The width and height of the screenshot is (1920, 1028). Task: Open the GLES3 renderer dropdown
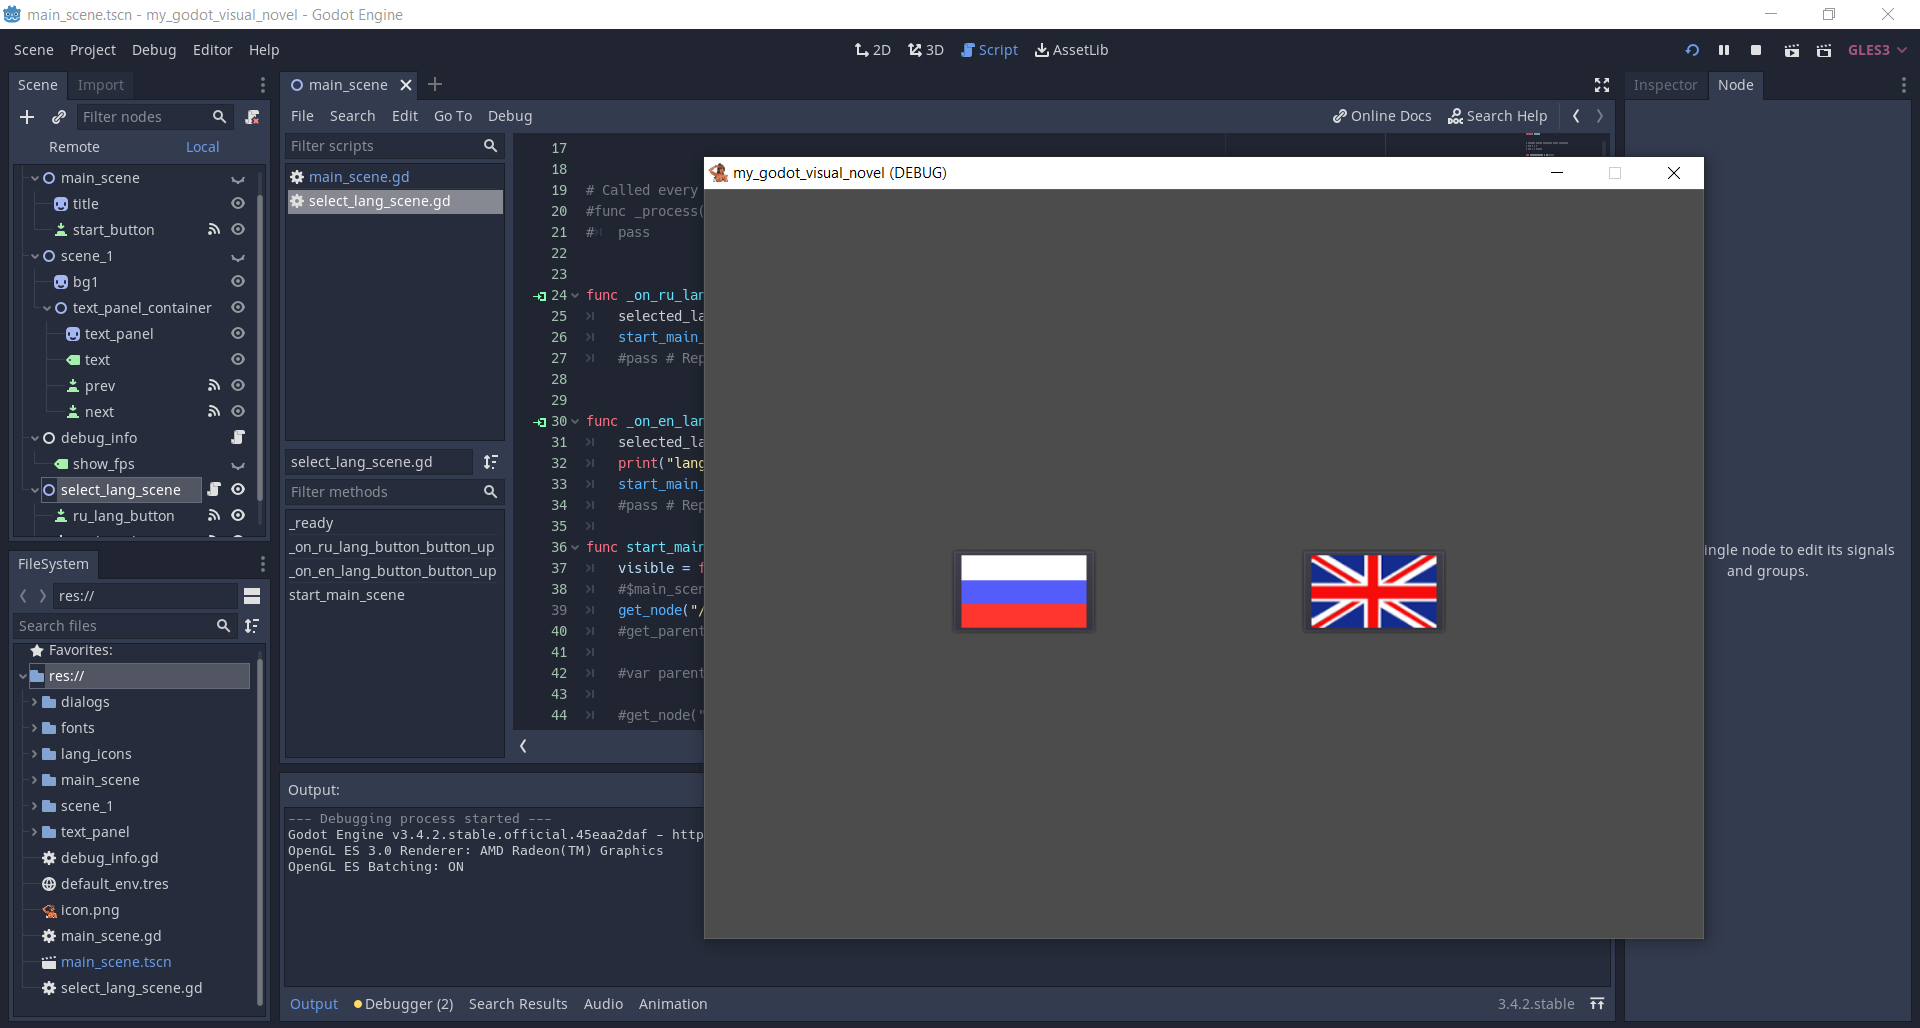[1877, 50]
